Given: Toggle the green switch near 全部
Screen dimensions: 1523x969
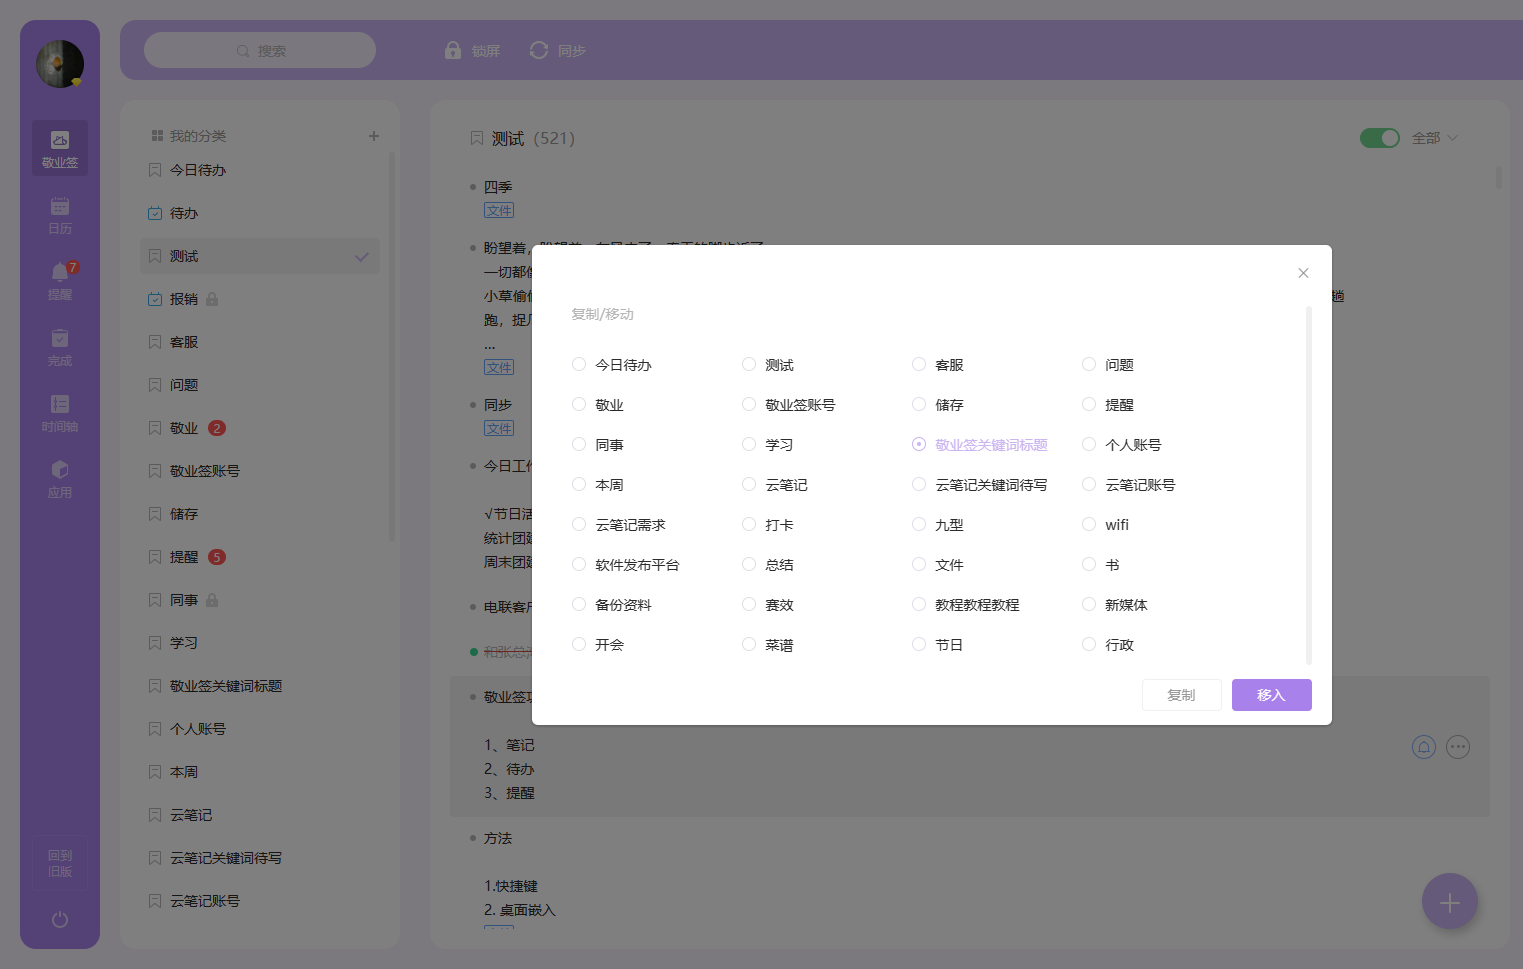Looking at the screenshot, I should (1380, 138).
